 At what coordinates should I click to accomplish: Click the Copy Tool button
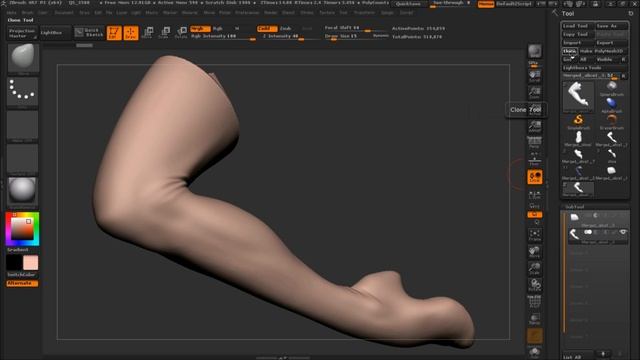pos(577,35)
